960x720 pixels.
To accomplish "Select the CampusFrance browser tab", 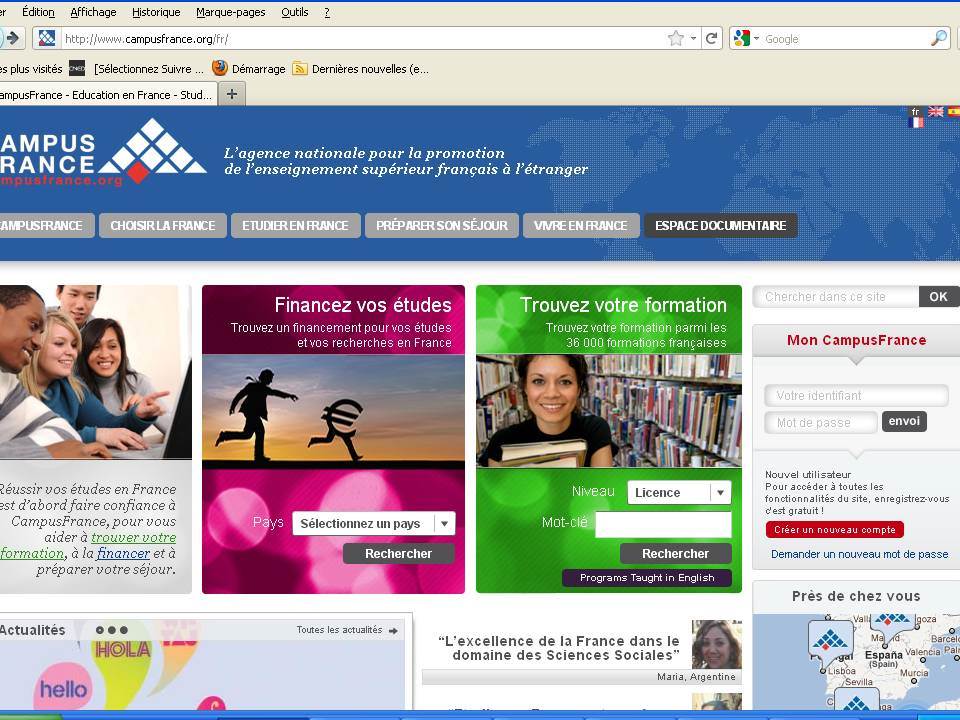I will (107, 94).
